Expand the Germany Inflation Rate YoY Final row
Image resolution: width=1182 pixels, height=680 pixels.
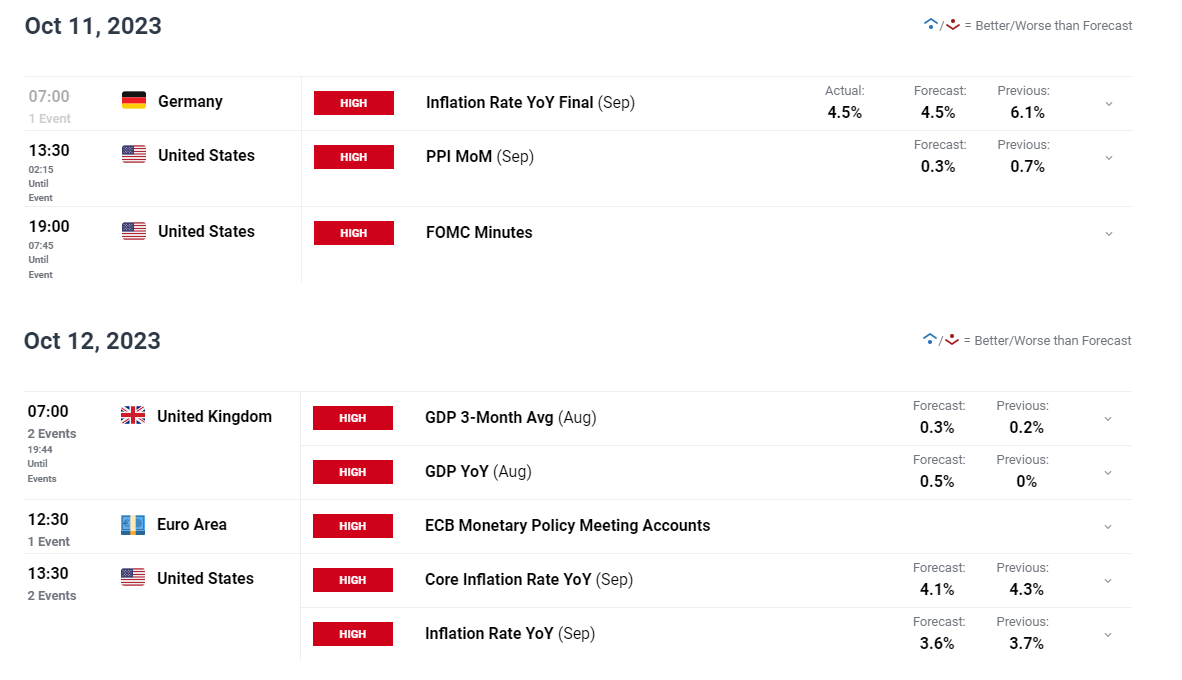1109,104
